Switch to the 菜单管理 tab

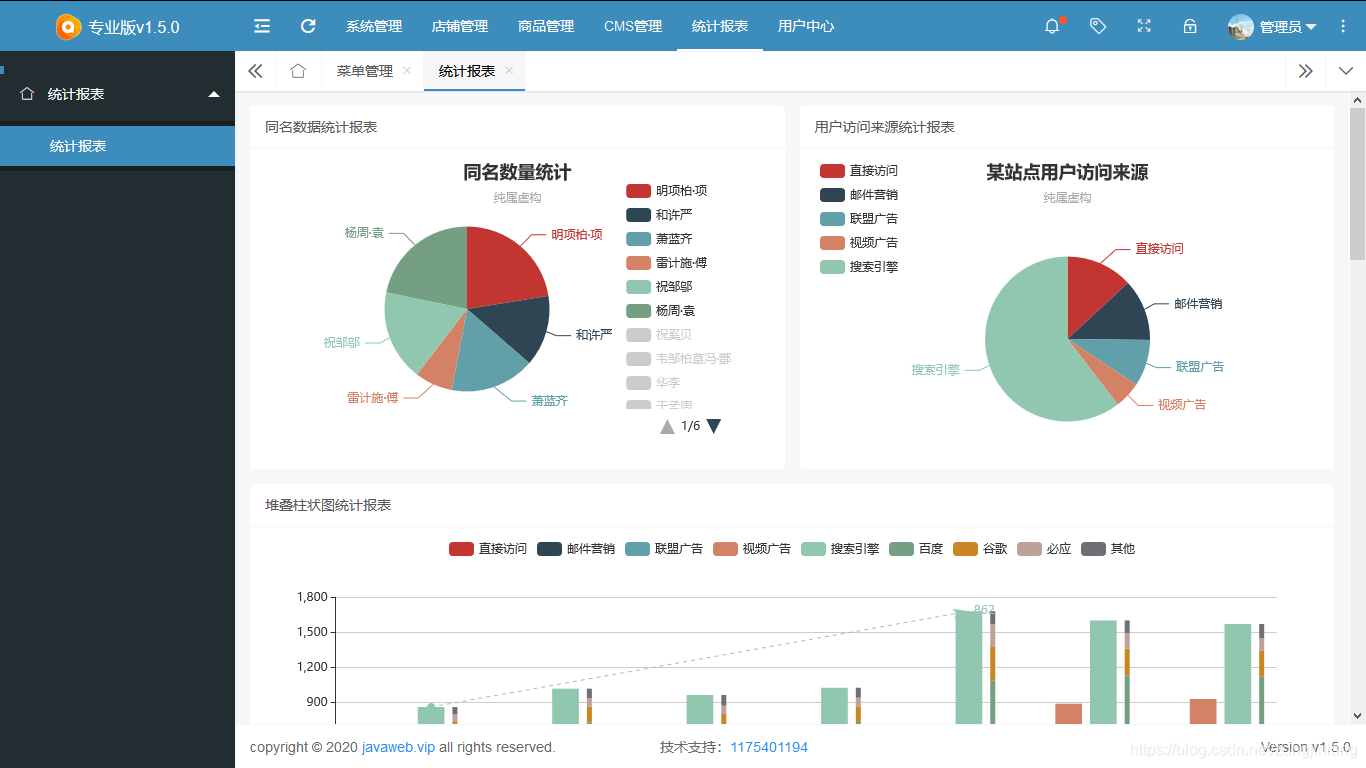click(365, 71)
